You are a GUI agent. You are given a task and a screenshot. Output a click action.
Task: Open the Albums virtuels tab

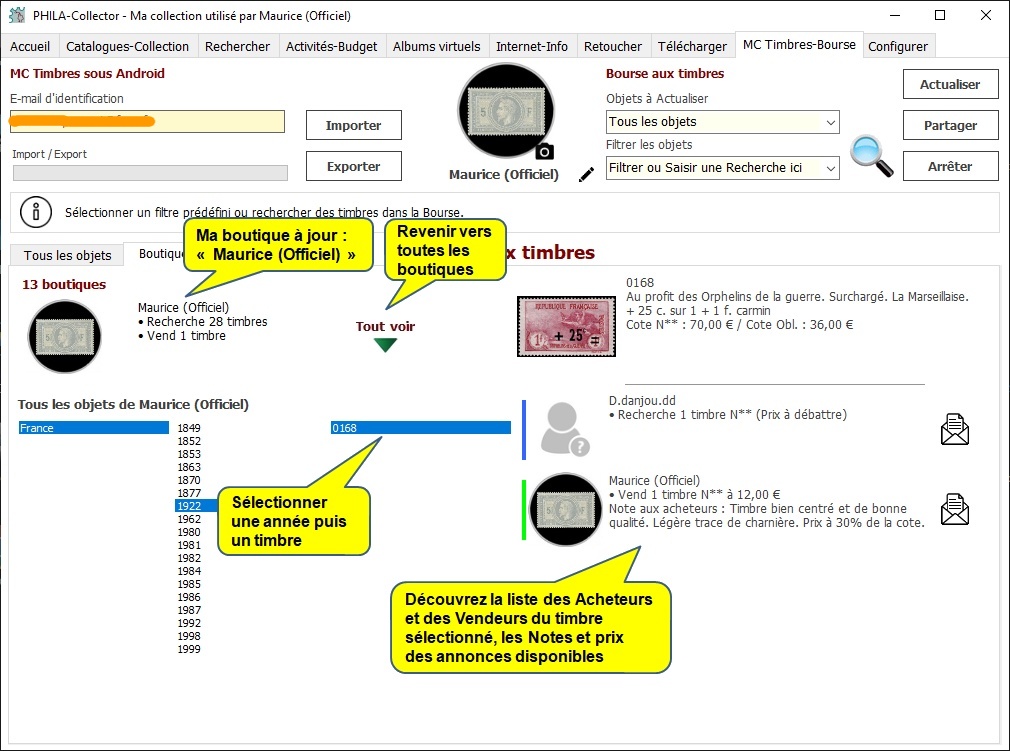pyautogui.click(x=437, y=46)
